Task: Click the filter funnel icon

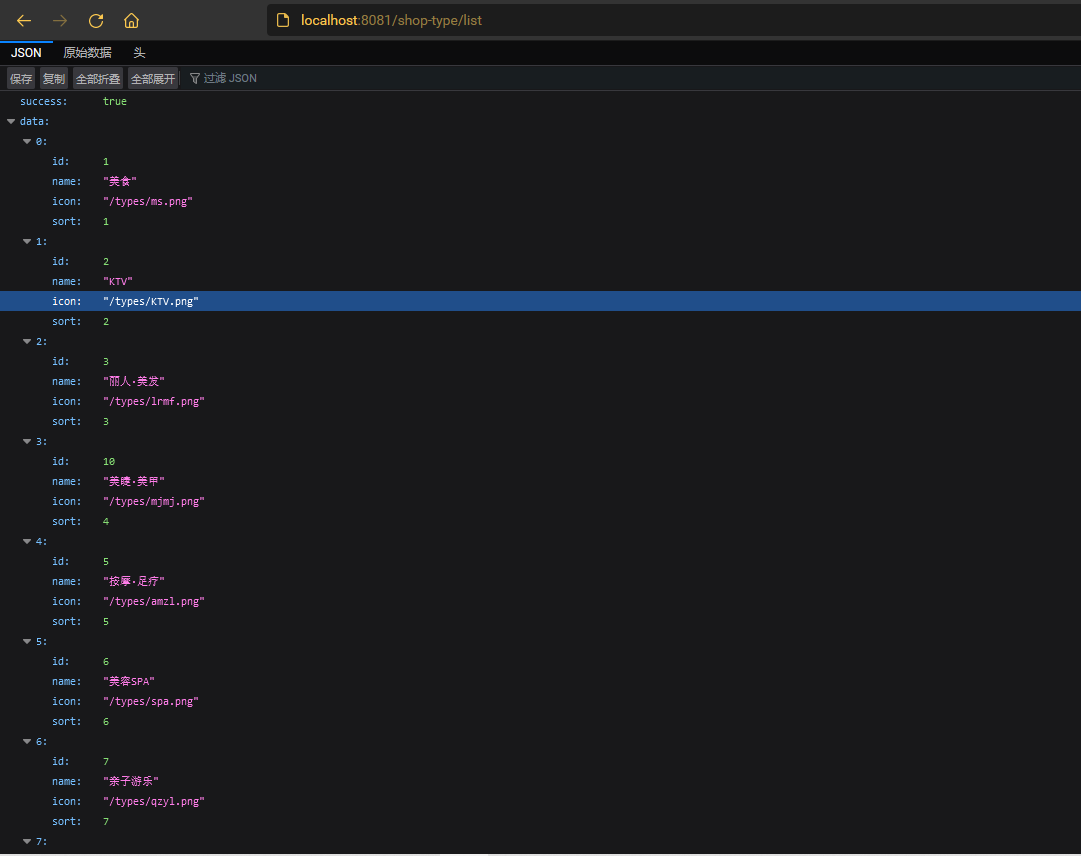Action: click(x=195, y=79)
